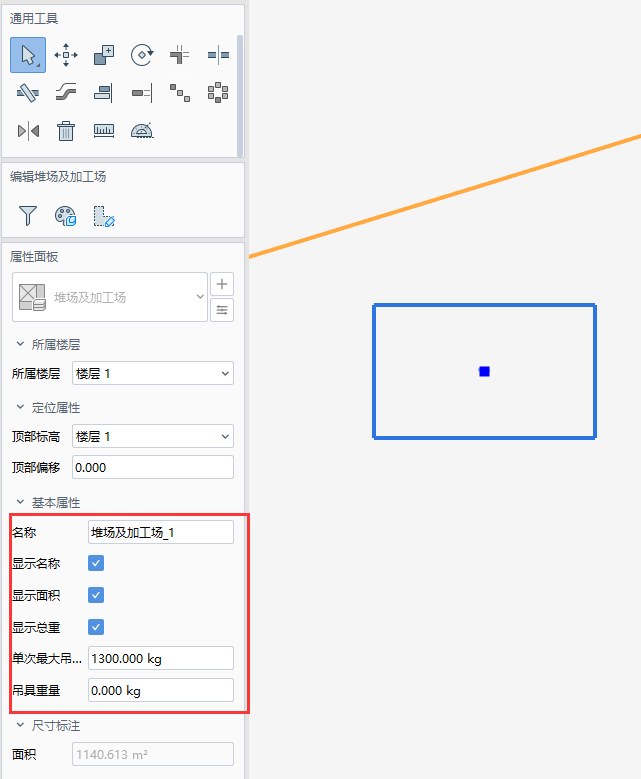This screenshot has height=779, width=641.
Task: Open the type settings sliders button
Action: [222, 310]
